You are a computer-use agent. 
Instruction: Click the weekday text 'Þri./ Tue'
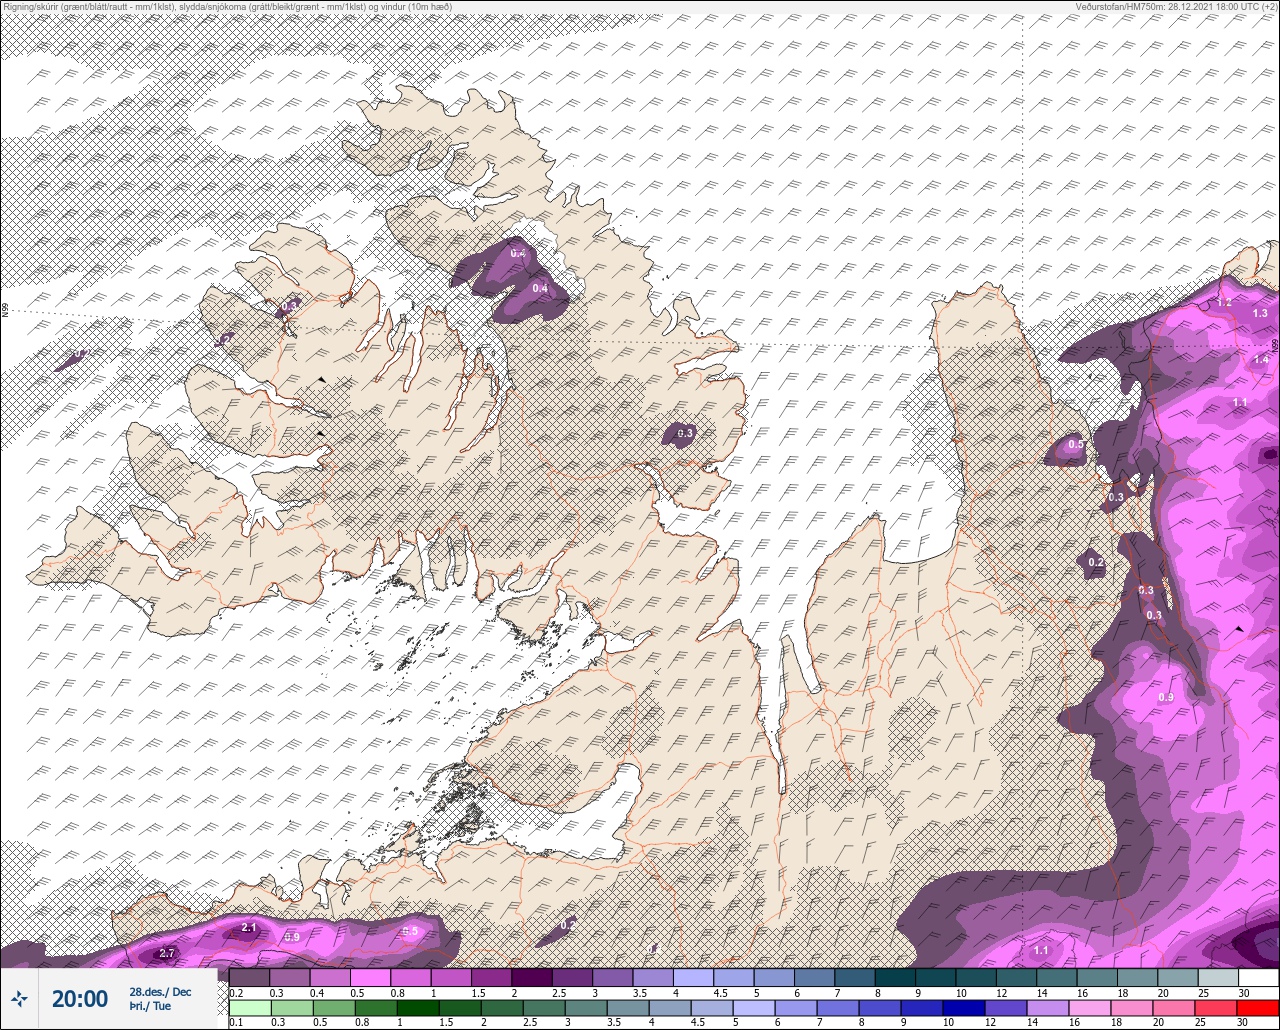click(x=150, y=1007)
